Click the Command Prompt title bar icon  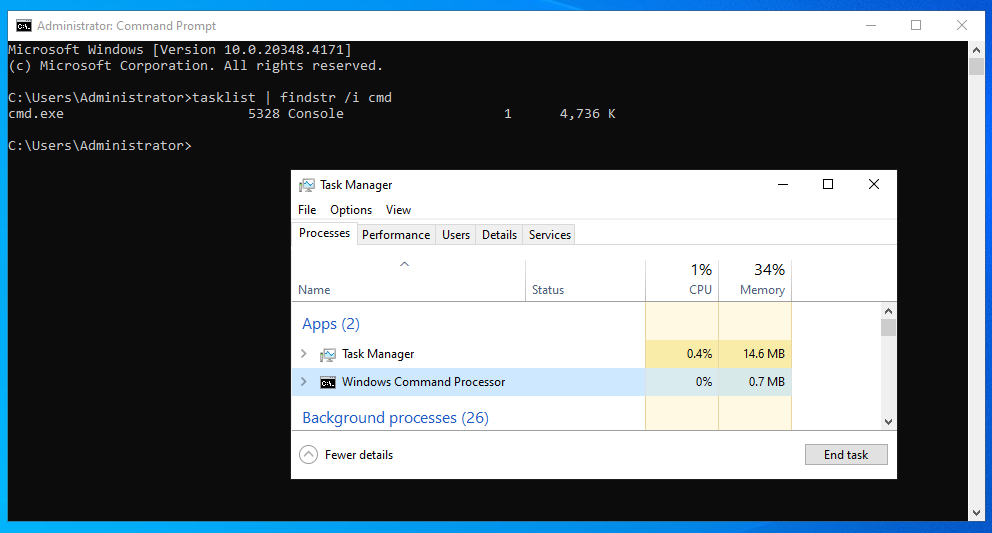point(23,26)
